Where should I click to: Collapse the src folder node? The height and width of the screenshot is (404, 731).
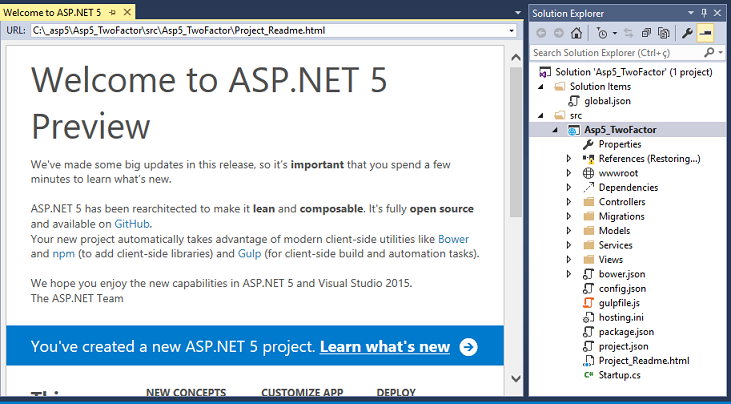point(541,116)
